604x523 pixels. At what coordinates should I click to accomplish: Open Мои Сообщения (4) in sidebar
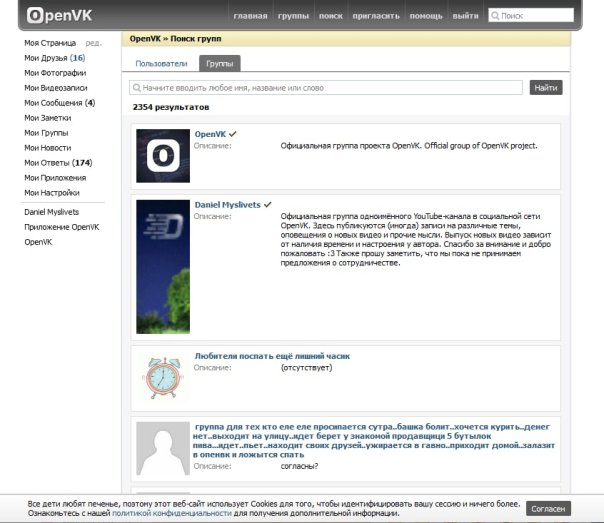(x=60, y=103)
